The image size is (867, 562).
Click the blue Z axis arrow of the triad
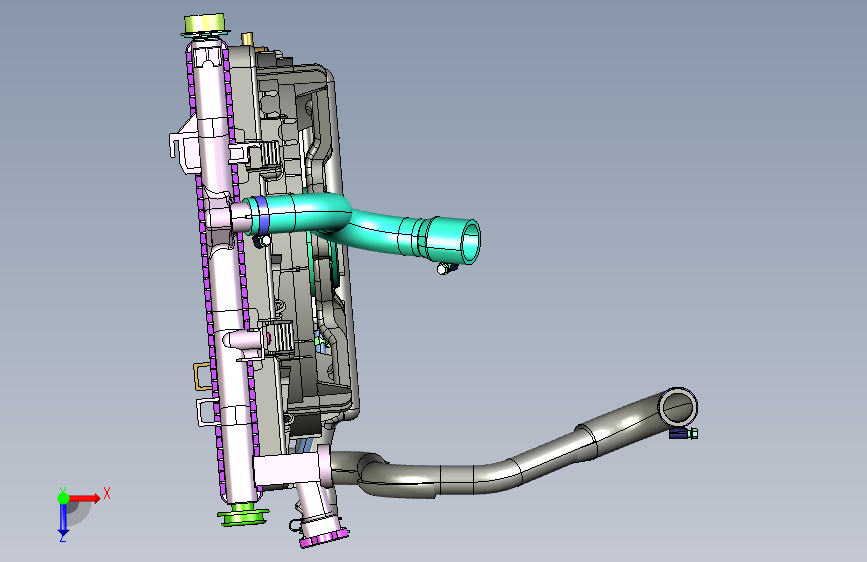pos(63,520)
